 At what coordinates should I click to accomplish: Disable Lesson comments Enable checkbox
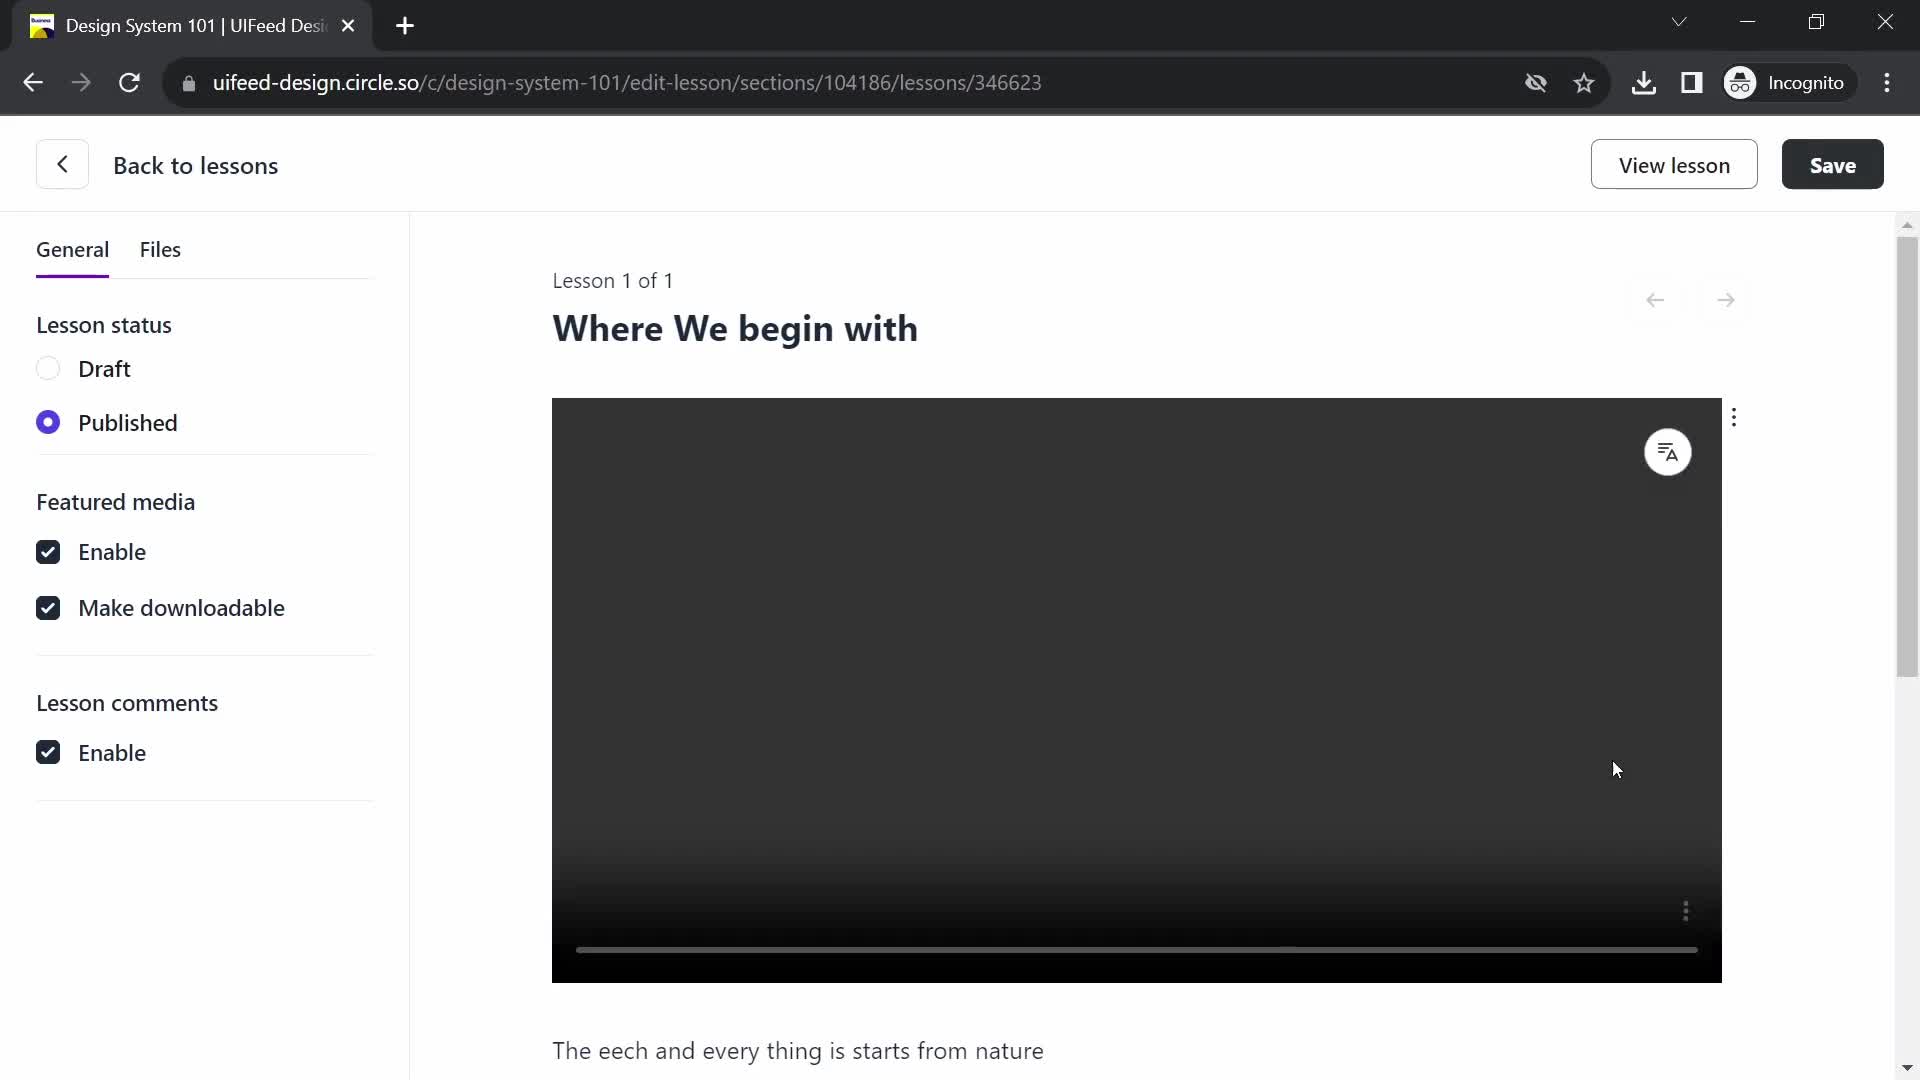(x=47, y=752)
